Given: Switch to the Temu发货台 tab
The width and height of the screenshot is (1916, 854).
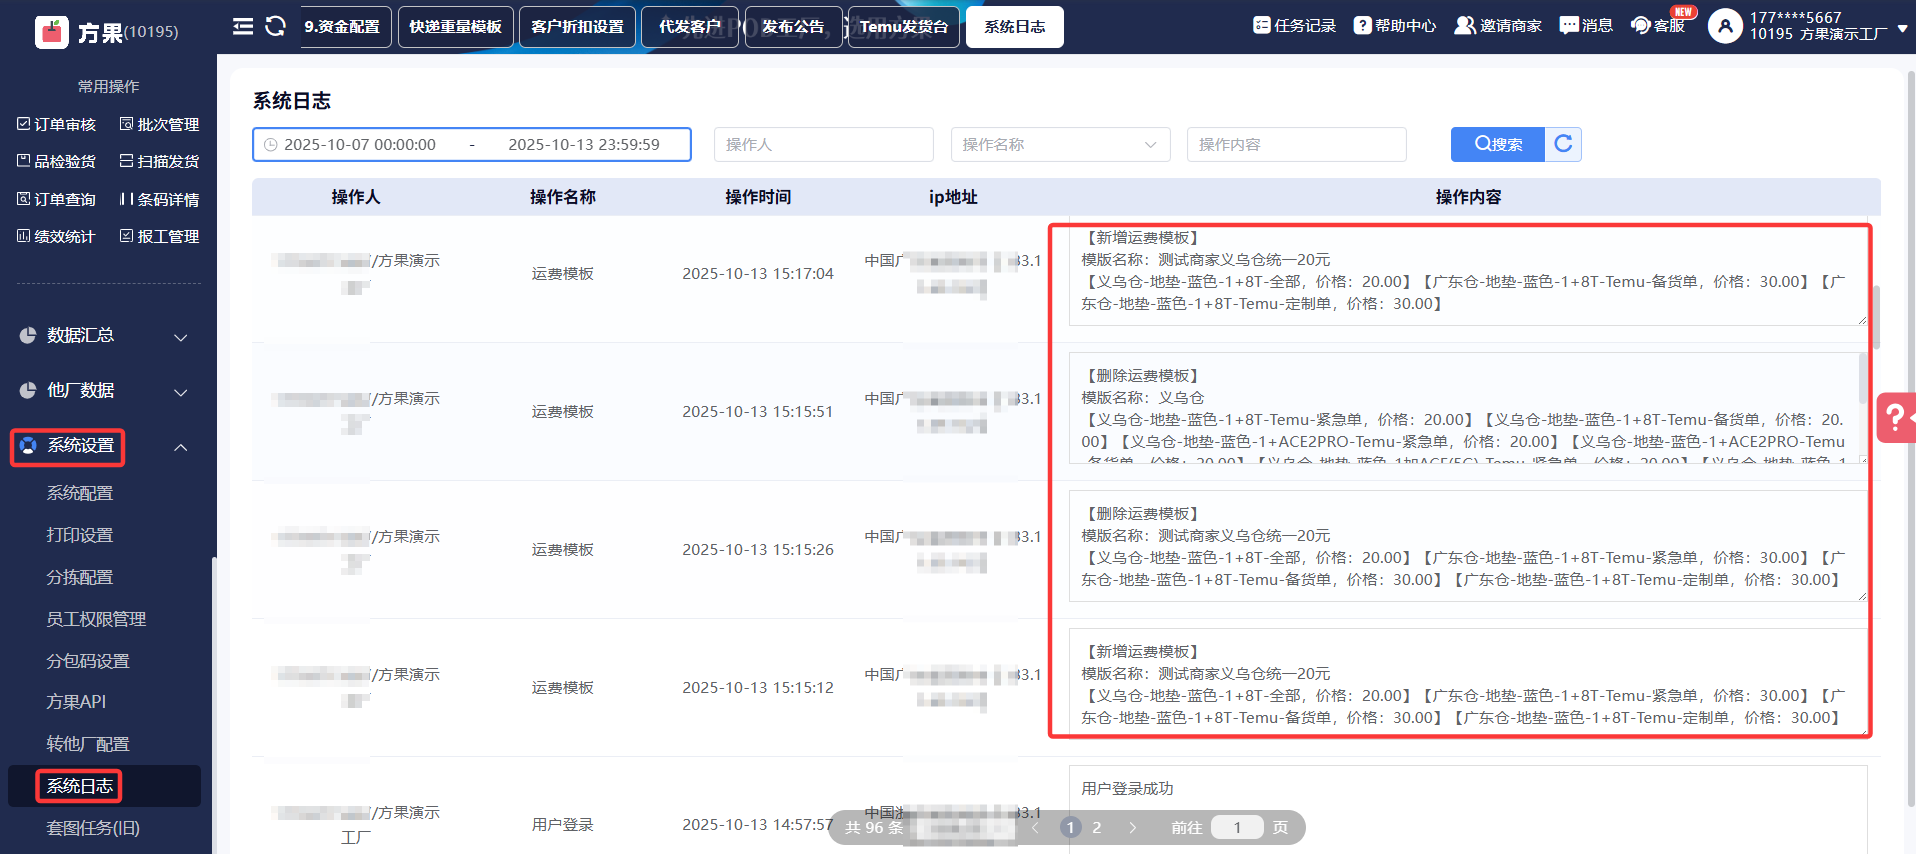Looking at the screenshot, I should pos(904,27).
